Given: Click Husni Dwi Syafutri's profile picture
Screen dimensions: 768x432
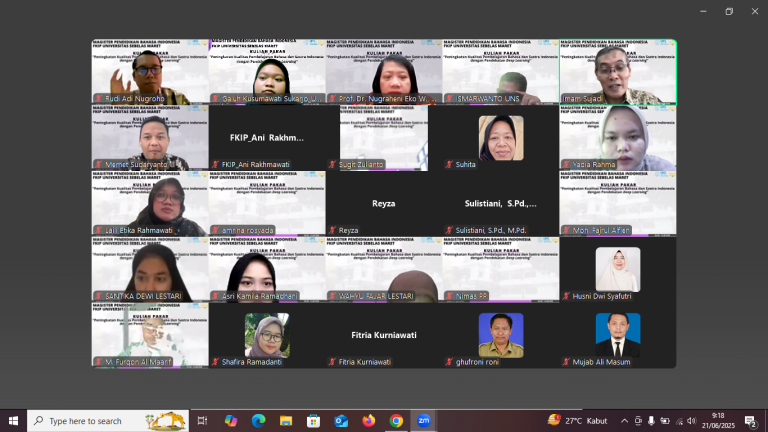Looking at the screenshot, I should point(618,269).
